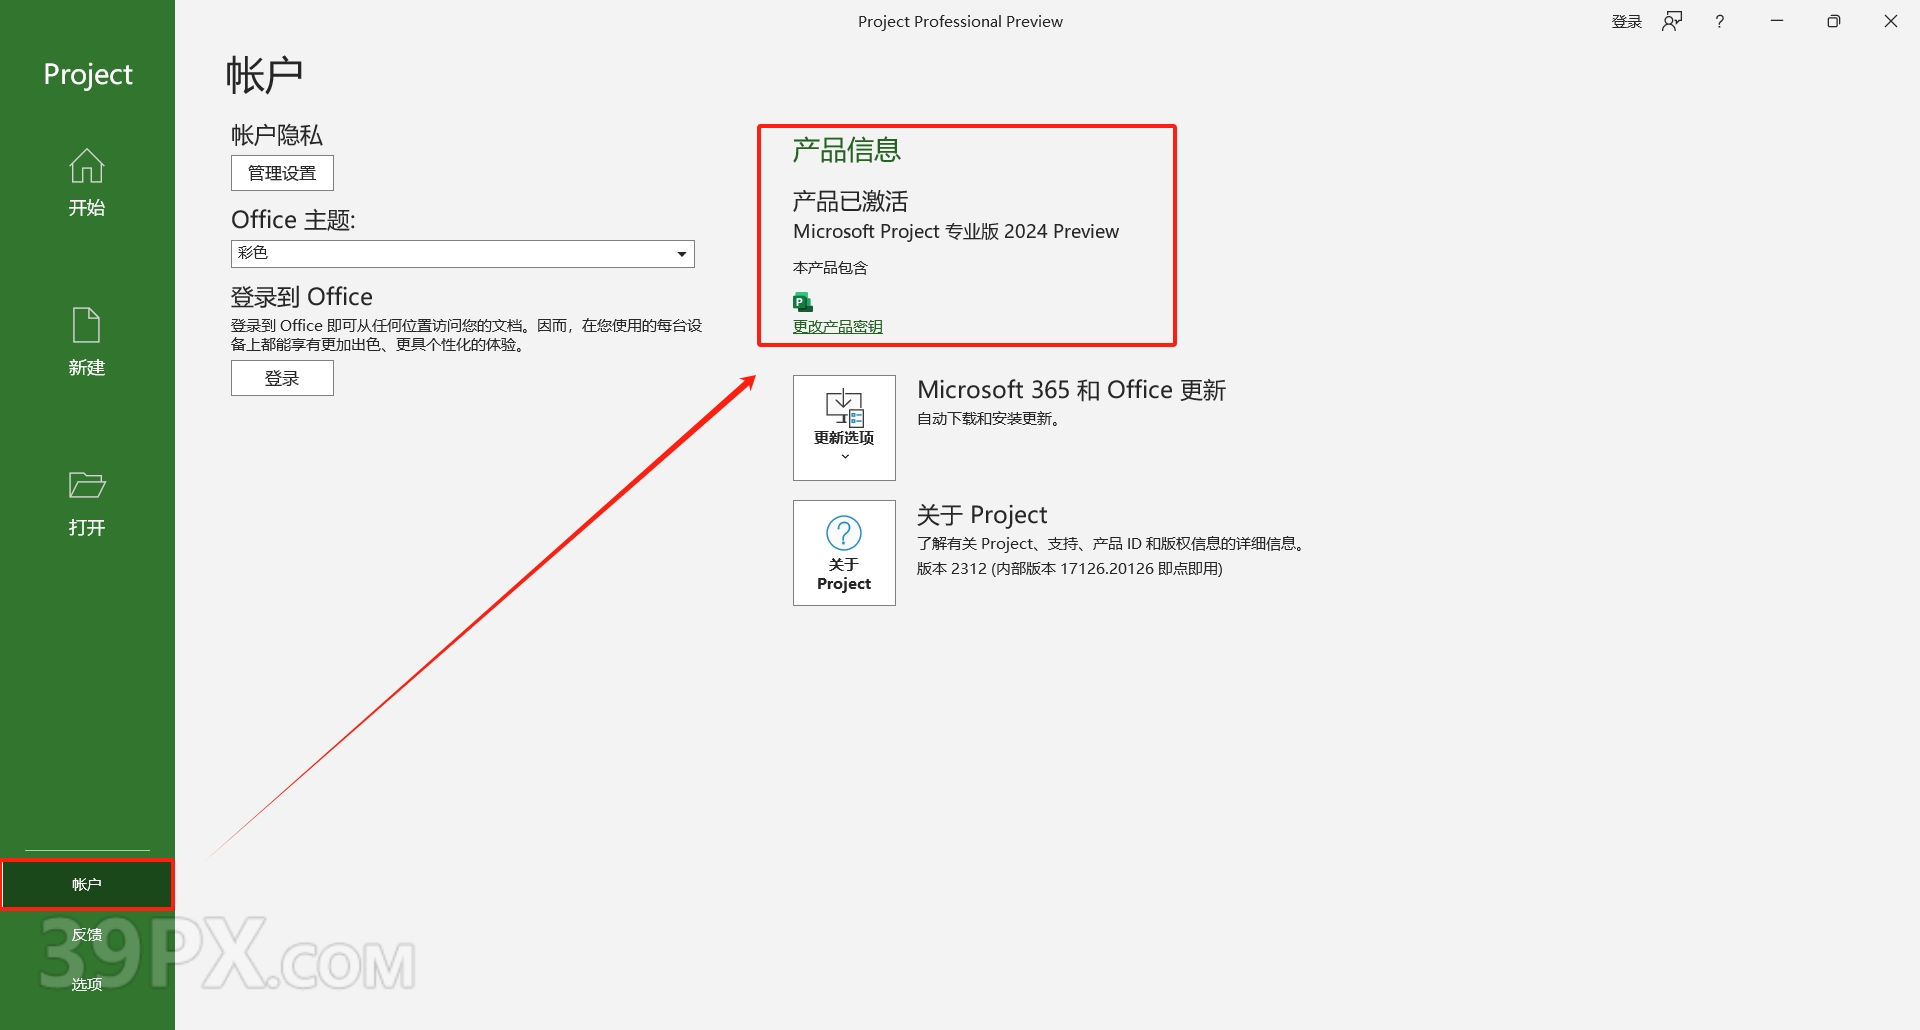
Task: Click the 帐户隐私 heading
Action: point(277,135)
